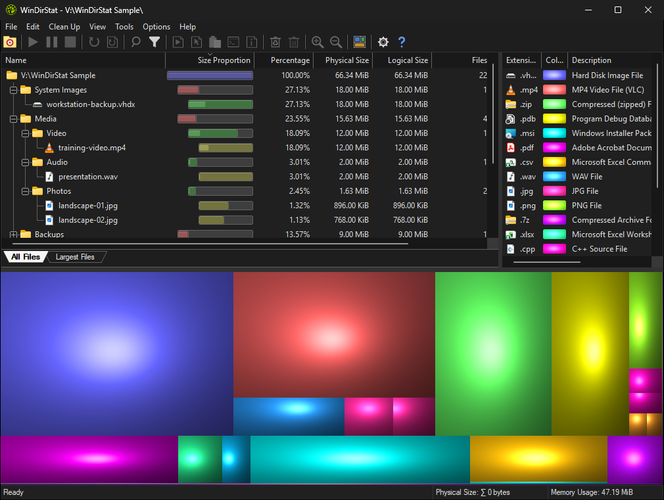Click the .msi installer icon in extension list
Screen dimensions: 664x500
[x=511, y=133]
